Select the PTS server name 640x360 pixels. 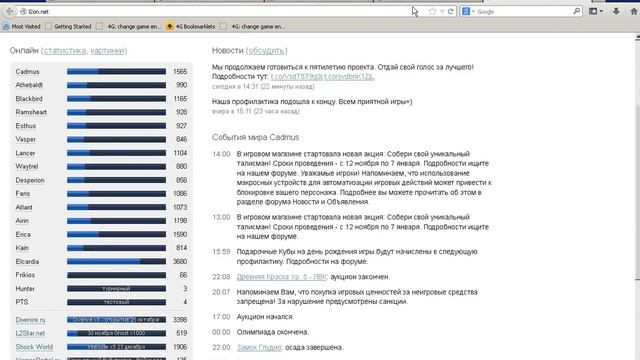(x=22, y=302)
